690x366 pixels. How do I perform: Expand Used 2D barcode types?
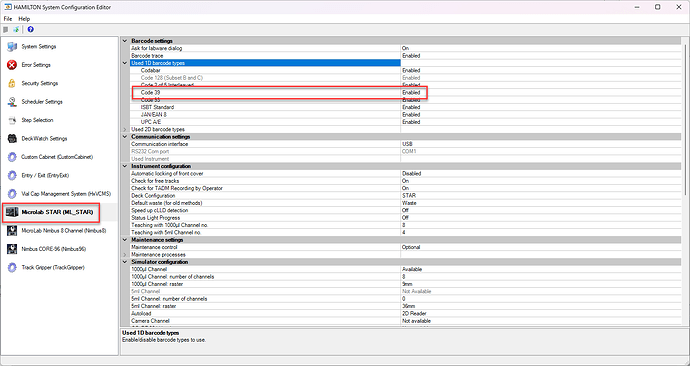[x=125, y=129]
